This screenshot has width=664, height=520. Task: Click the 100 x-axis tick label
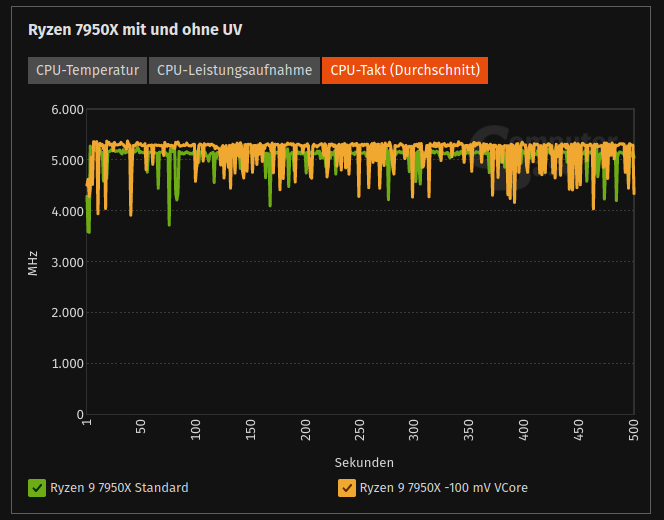click(195, 430)
